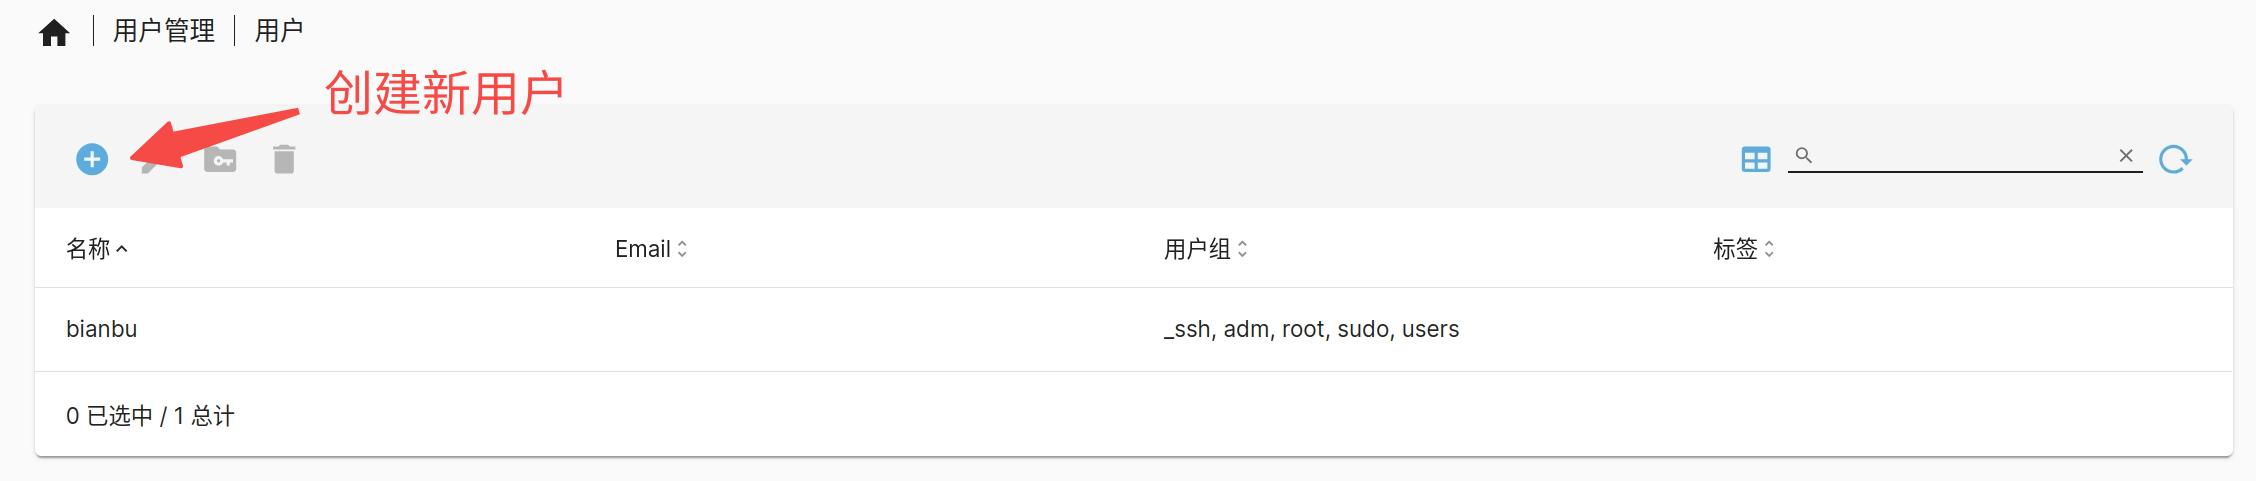The image size is (2256, 481).
Task: Reload the user list with refresh icon
Action: pyautogui.click(x=2174, y=159)
